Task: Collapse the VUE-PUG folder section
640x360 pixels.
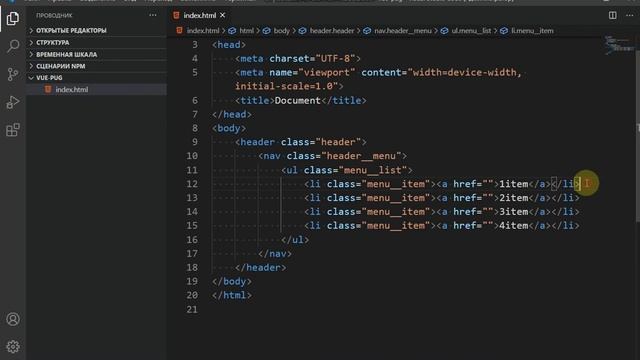Action: (97, 78)
